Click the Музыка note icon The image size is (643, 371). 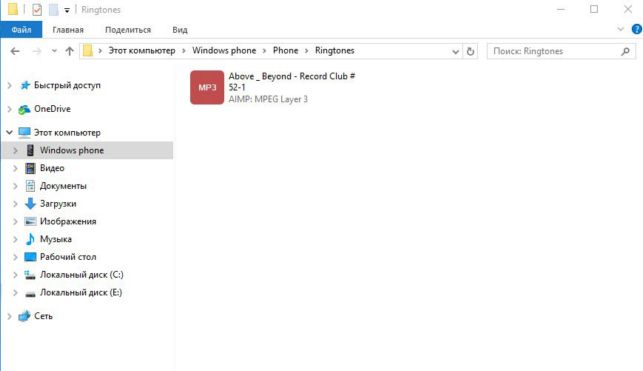(x=30, y=239)
